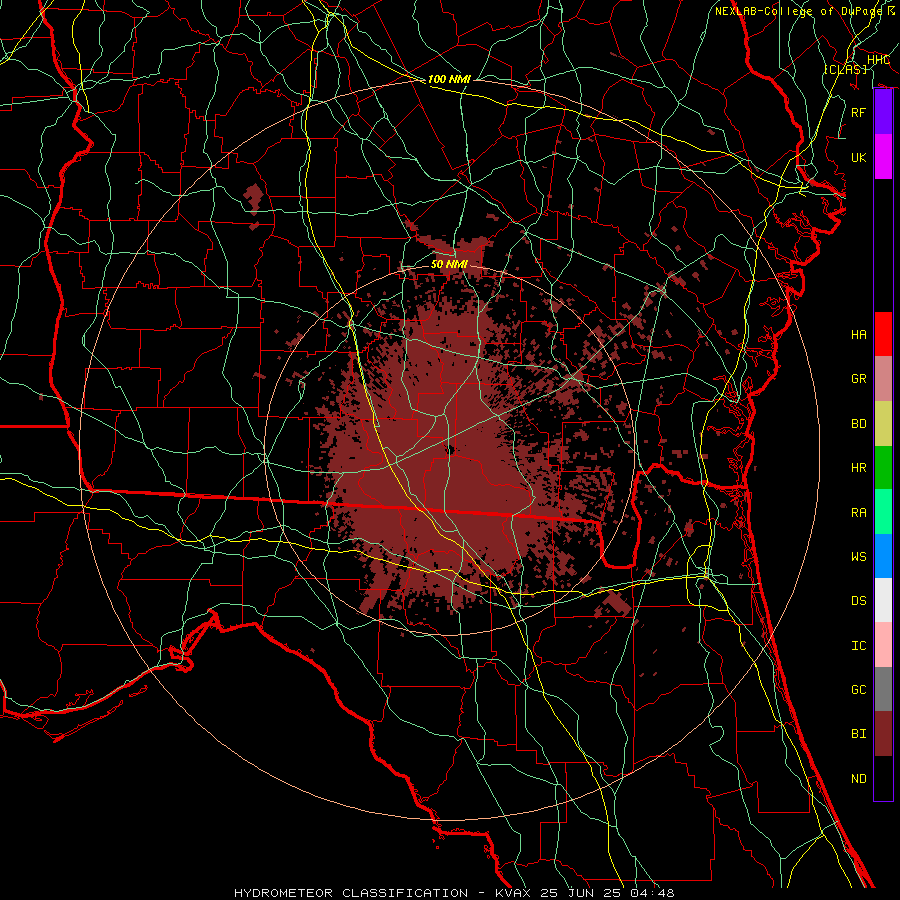This screenshot has height=900, width=900.
Task: Click the DS white legend swatch
Action: pyautogui.click(x=883, y=600)
